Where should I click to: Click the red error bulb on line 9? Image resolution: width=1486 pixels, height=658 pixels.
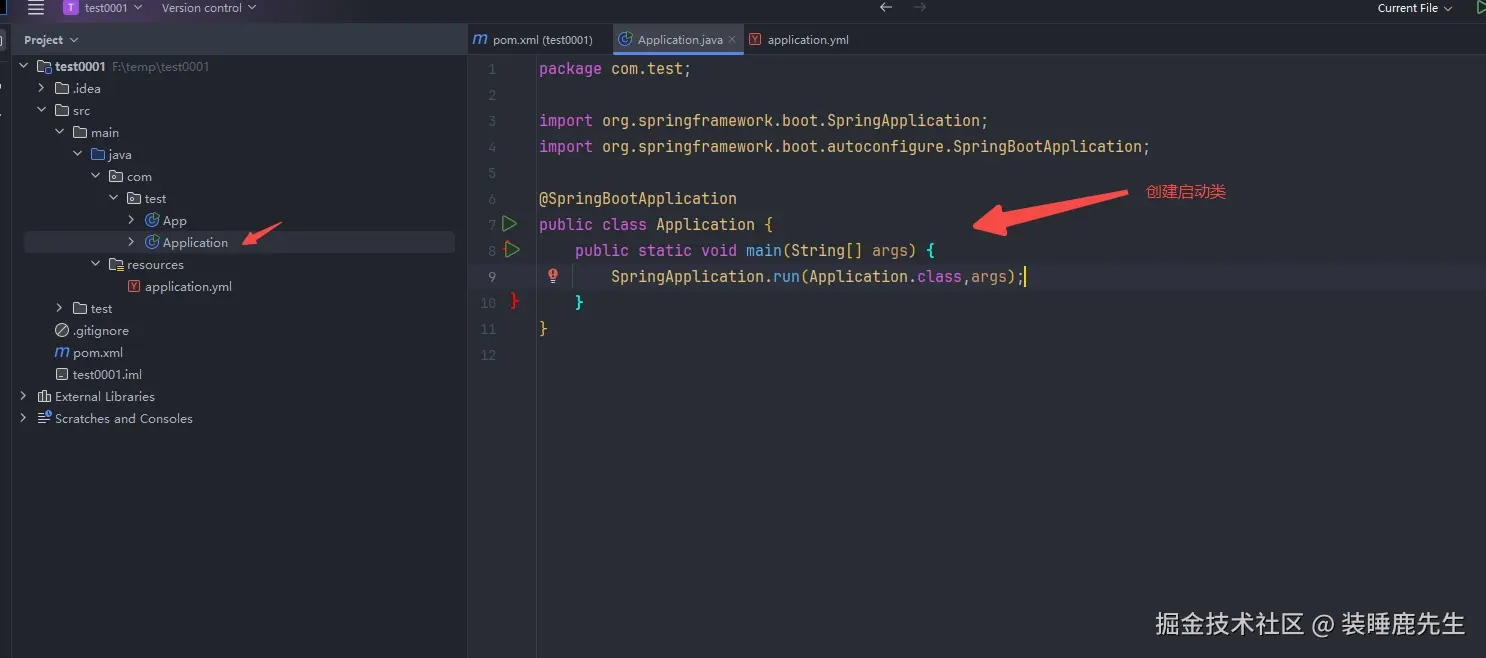(553, 276)
